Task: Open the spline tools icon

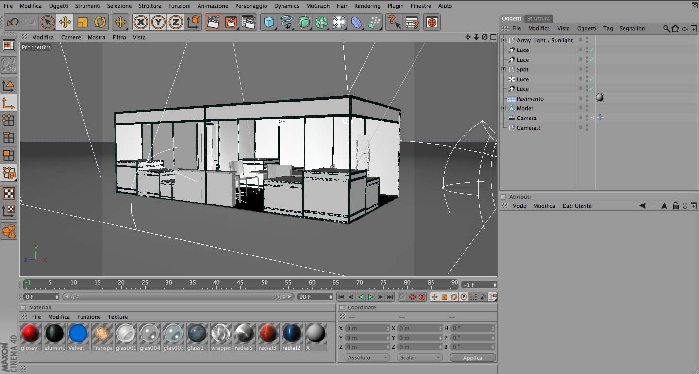Action: [286, 22]
